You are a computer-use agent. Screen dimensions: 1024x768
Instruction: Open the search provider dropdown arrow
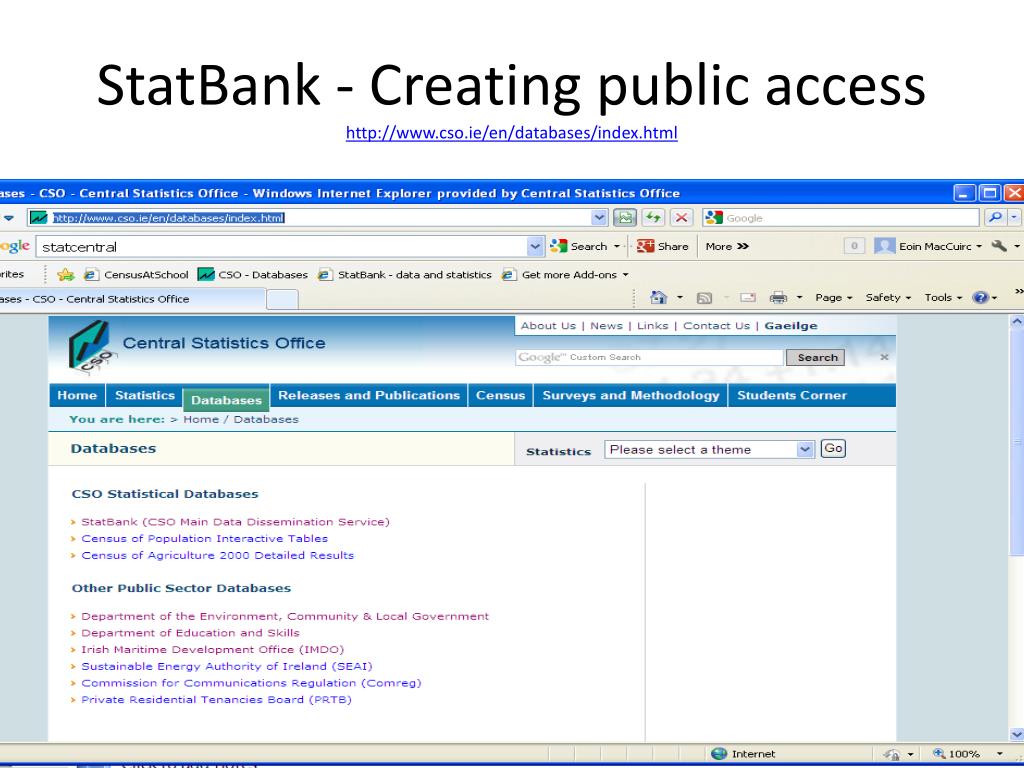(x=1014, y=217)
